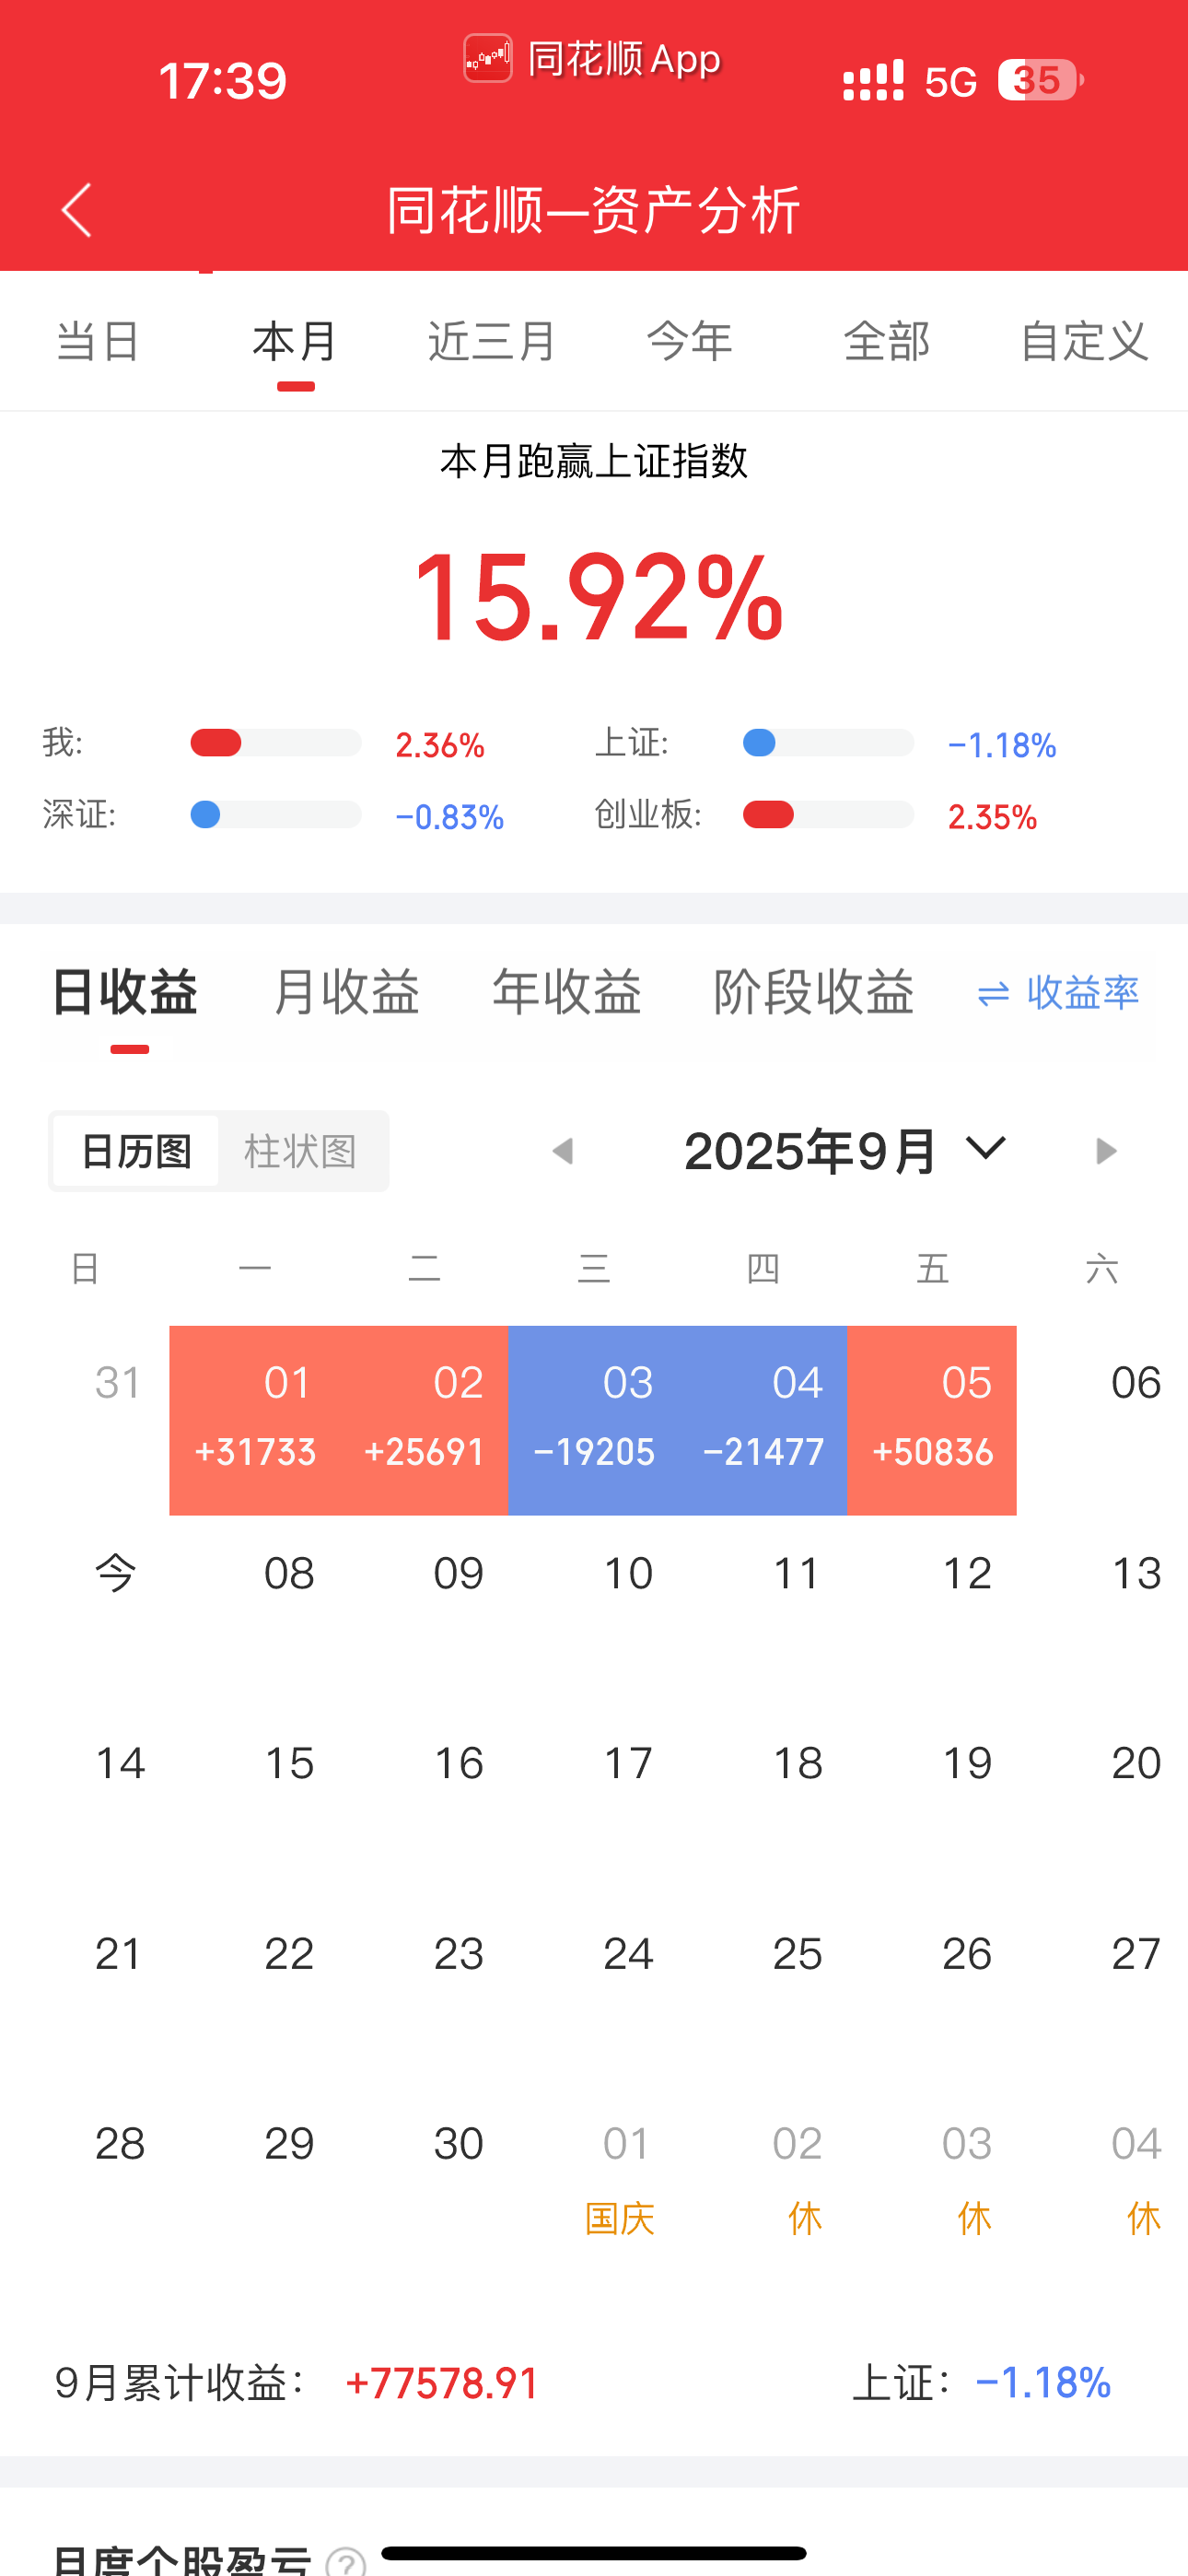This screenshot has height=2576, width=1188.
Task: Tap the 创业板 return progress bar
Action: pos(828,815)
